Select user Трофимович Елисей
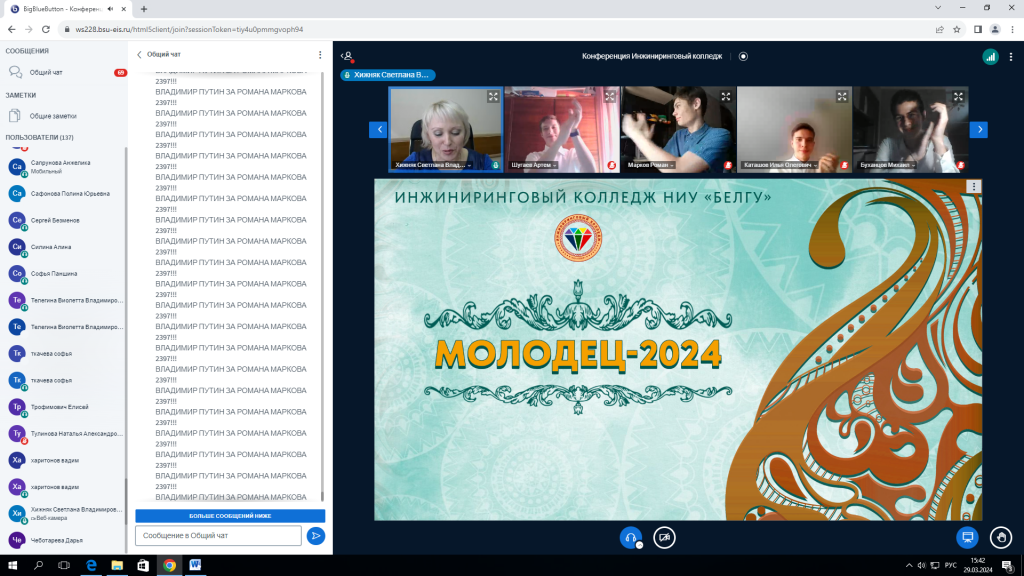Viewport: 1024px width, 576px height. pos(64,408)
